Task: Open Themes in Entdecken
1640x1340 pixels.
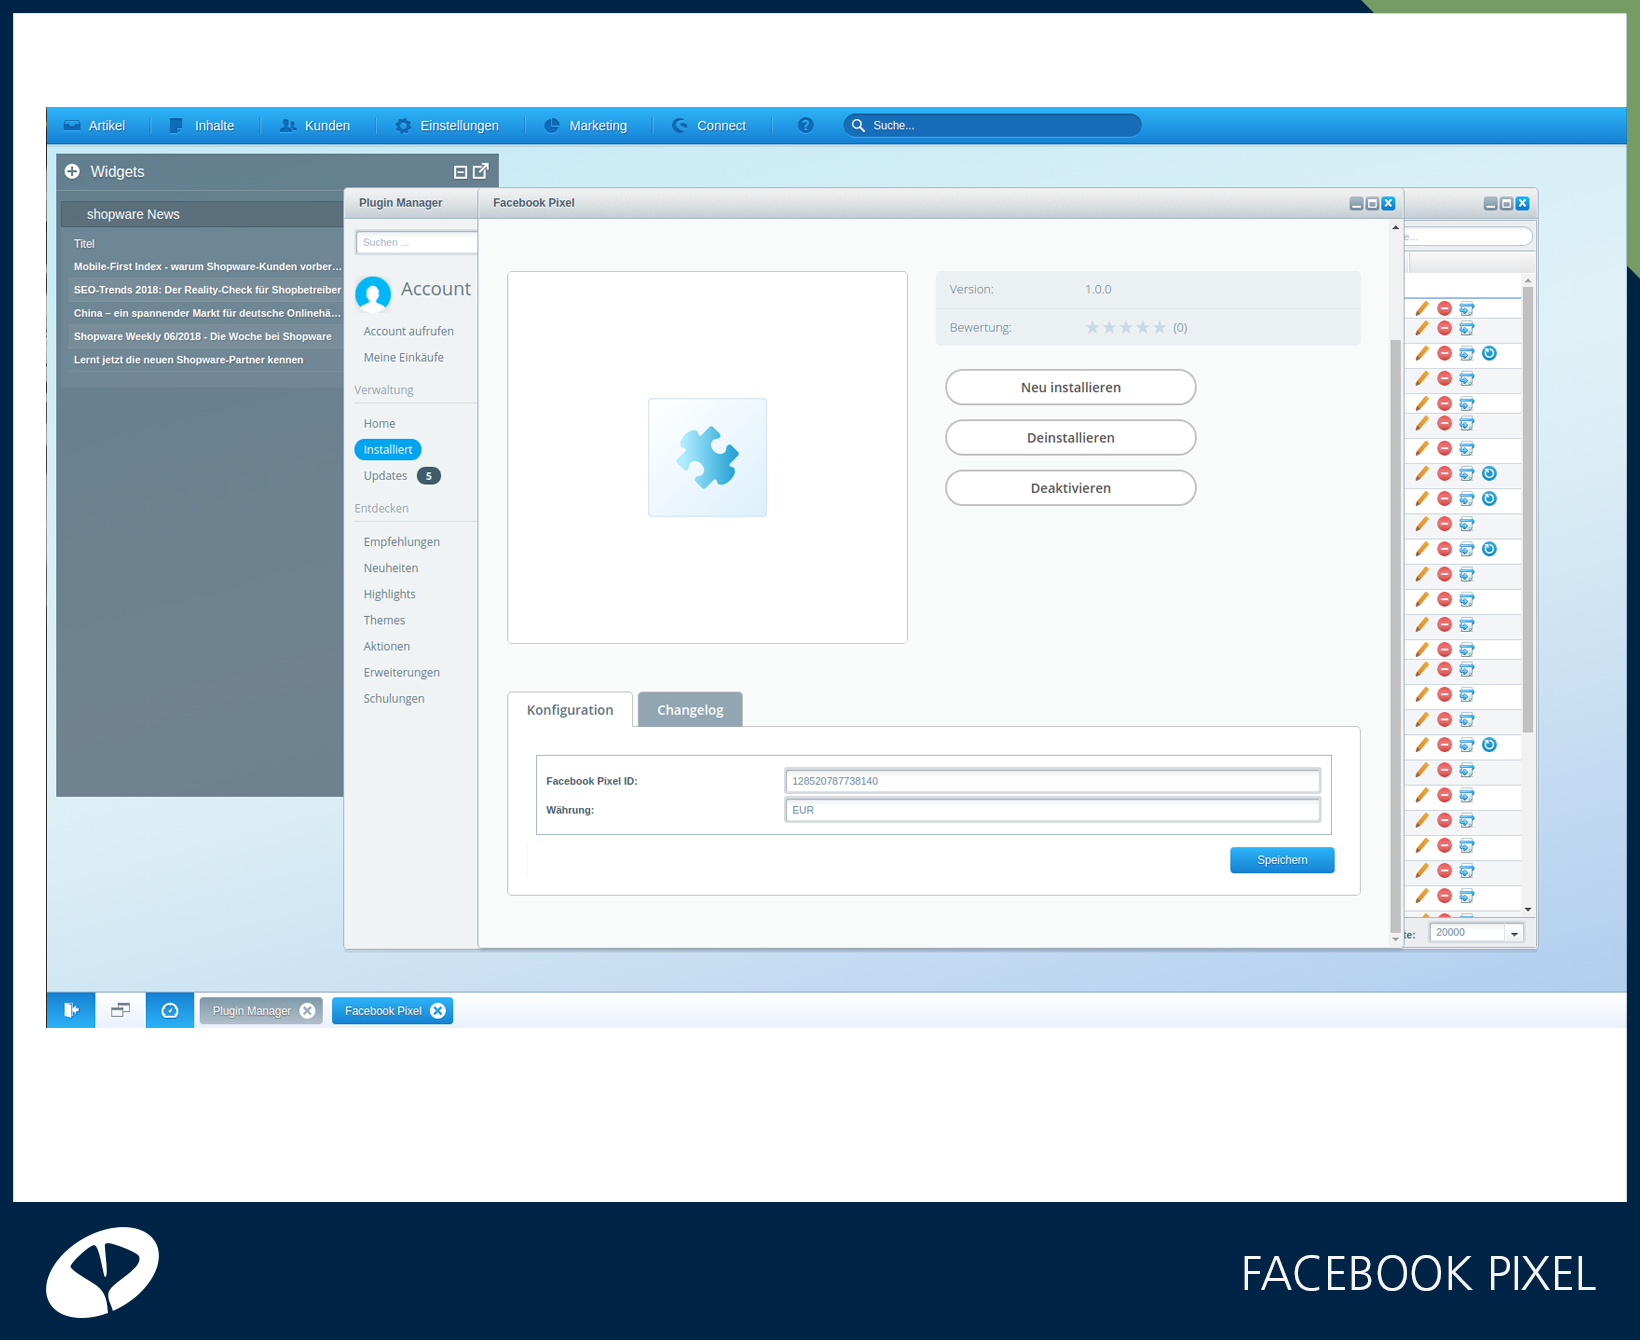Action: point(384,620)
